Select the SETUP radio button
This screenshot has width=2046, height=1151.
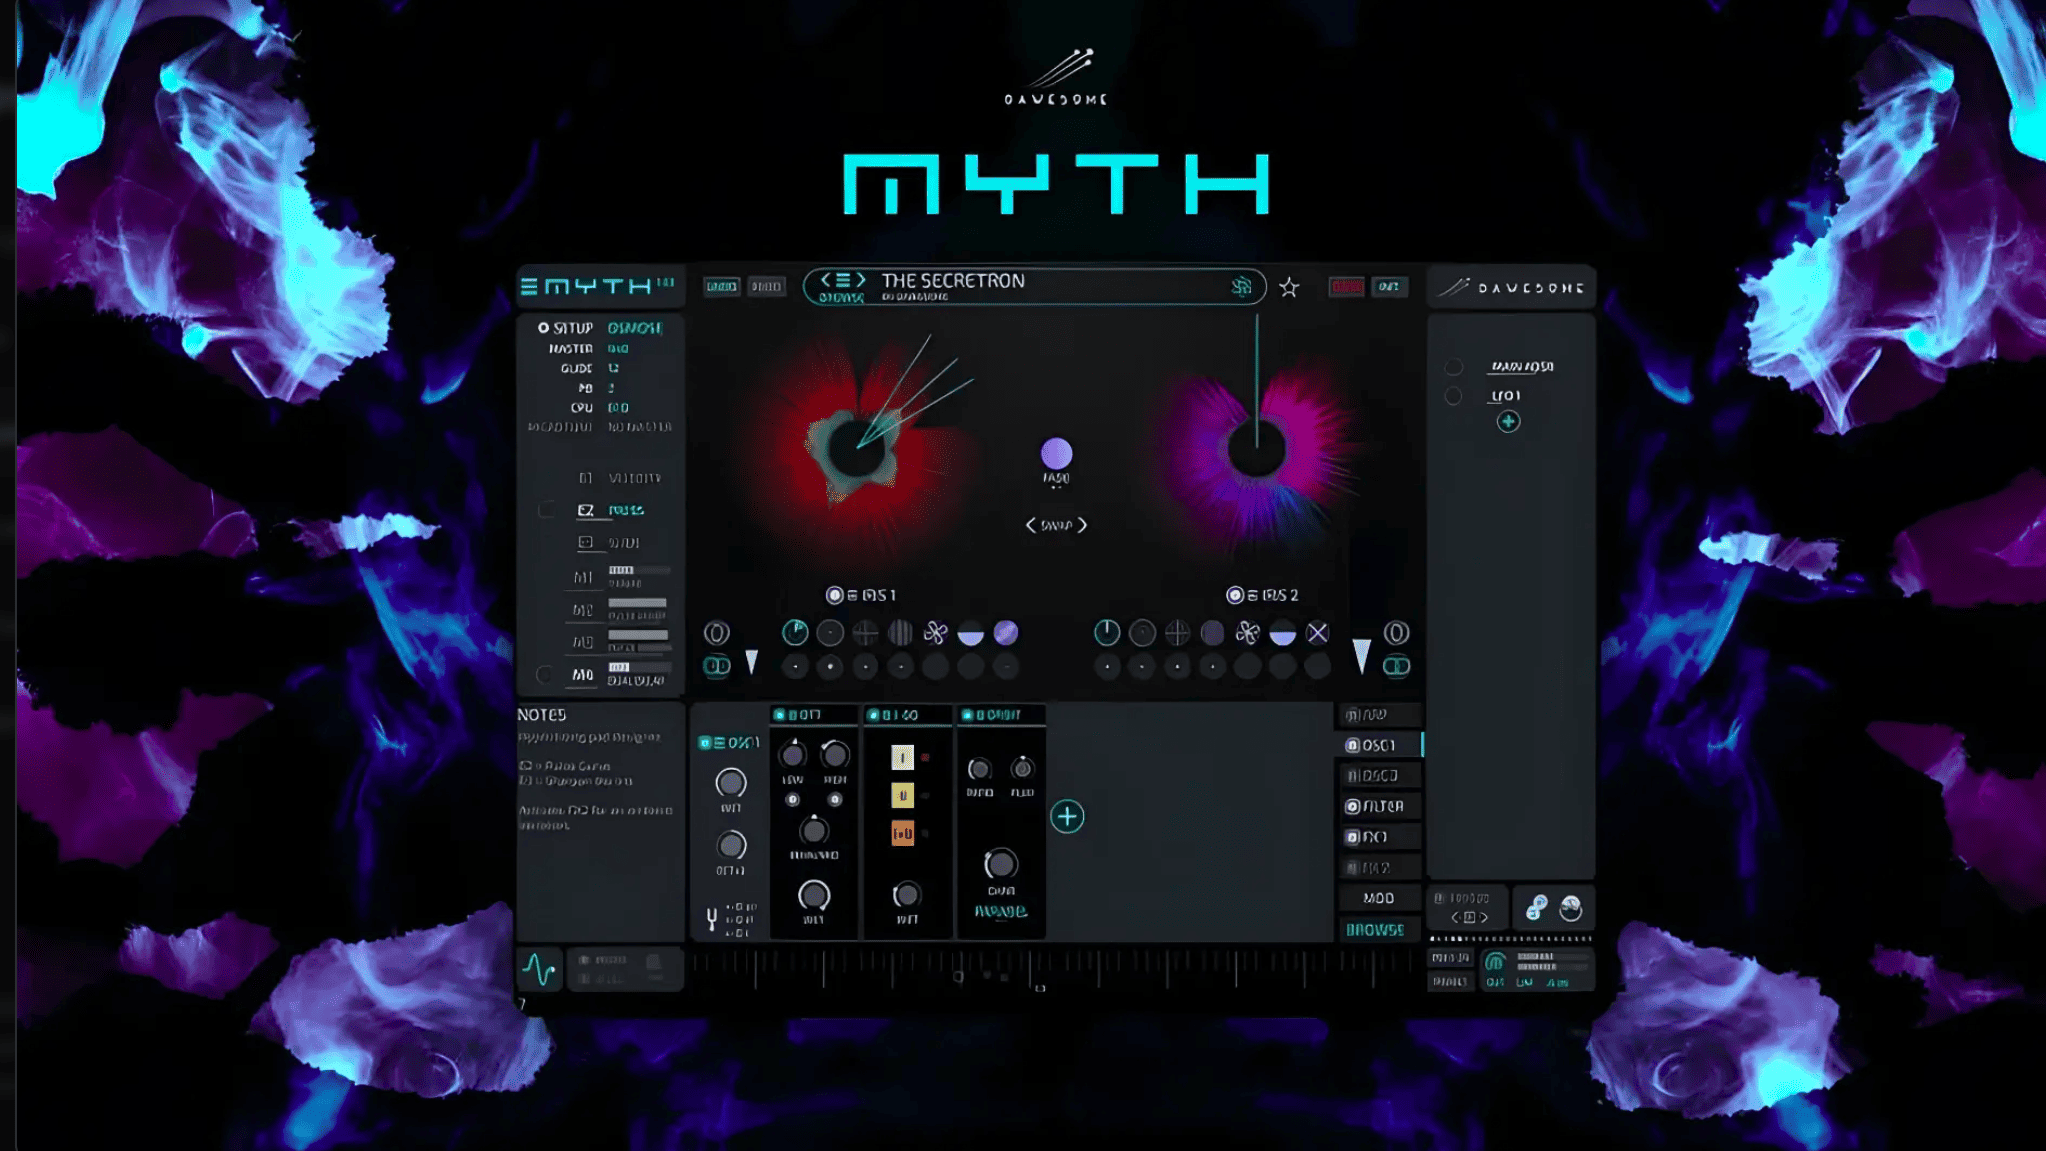coord(543,328)
